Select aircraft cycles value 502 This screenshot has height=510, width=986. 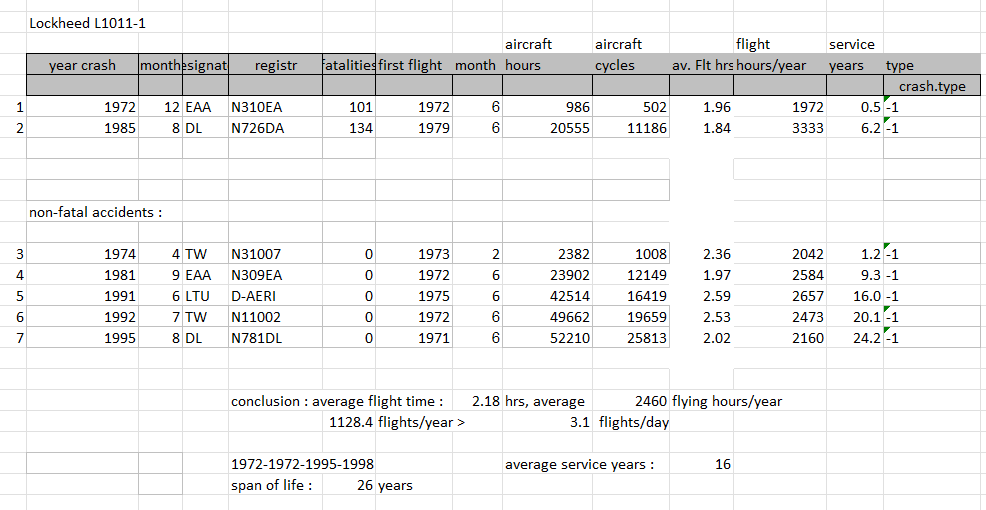(x=631, y=108)
